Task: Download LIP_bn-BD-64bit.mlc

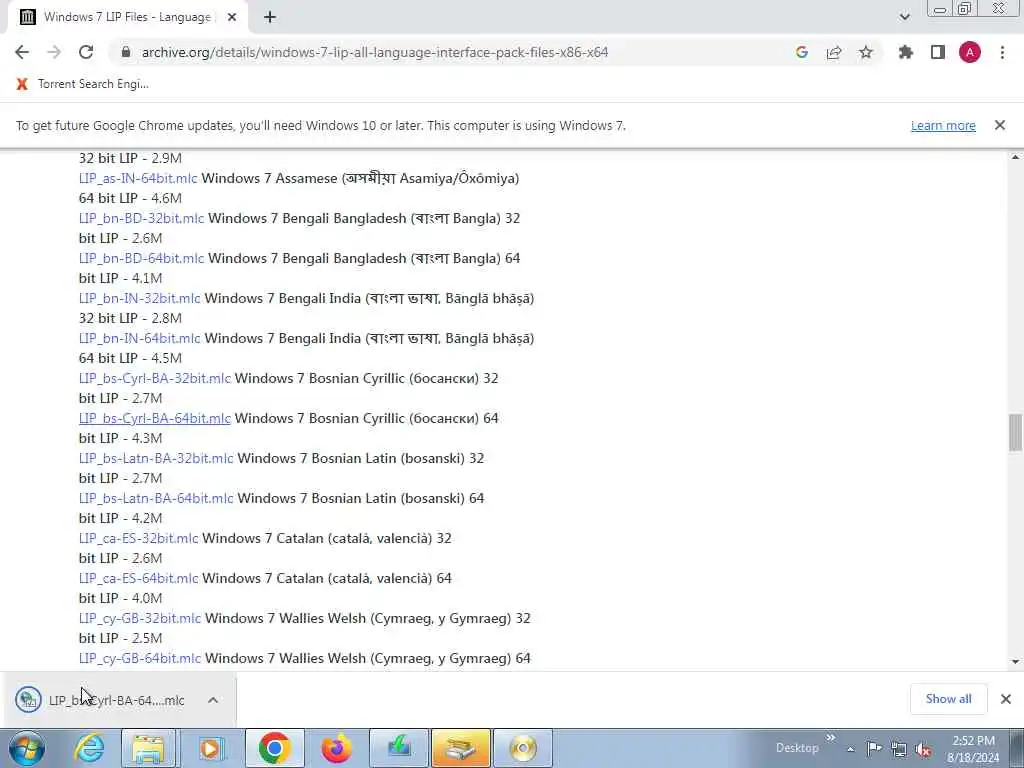Action: point(141,258)
